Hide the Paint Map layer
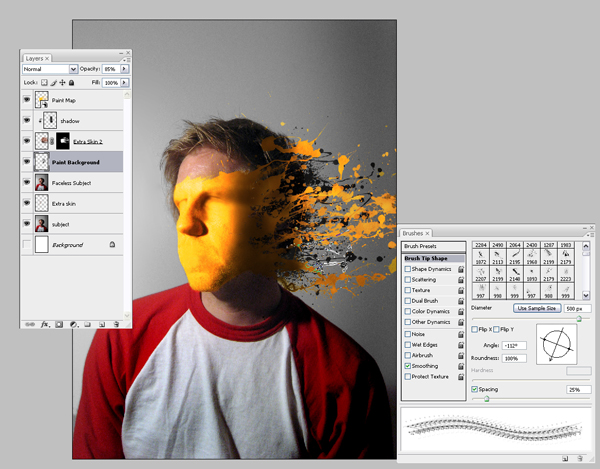Screen dimensions: 600x469 click(26, 100)
